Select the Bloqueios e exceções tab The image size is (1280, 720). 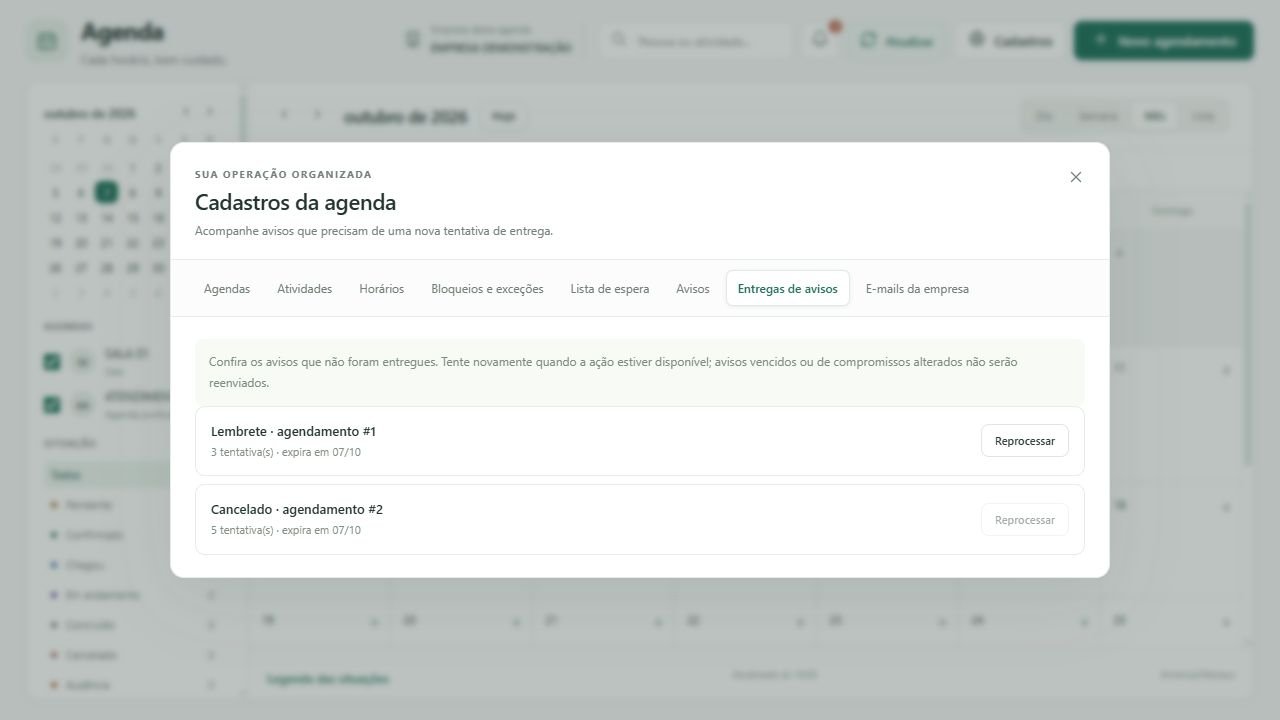487,289
